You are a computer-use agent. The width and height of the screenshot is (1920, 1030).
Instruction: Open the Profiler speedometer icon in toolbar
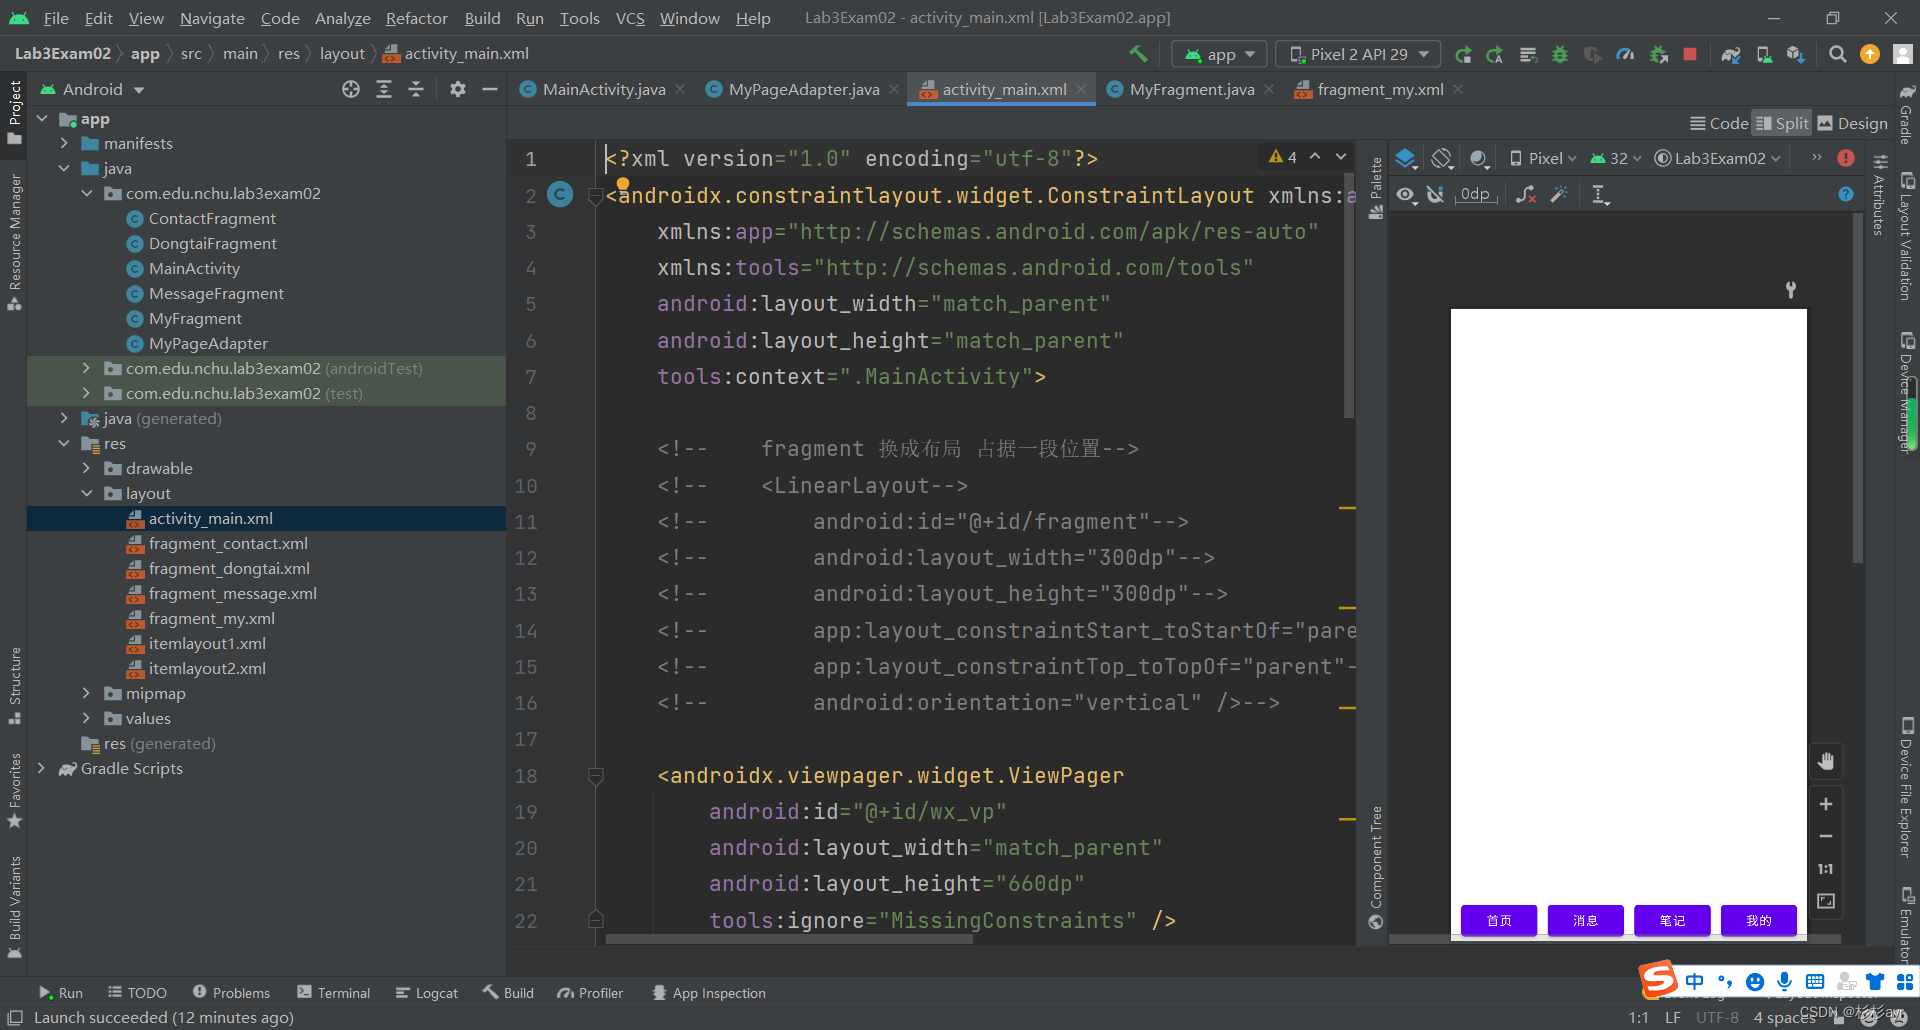1625,54
